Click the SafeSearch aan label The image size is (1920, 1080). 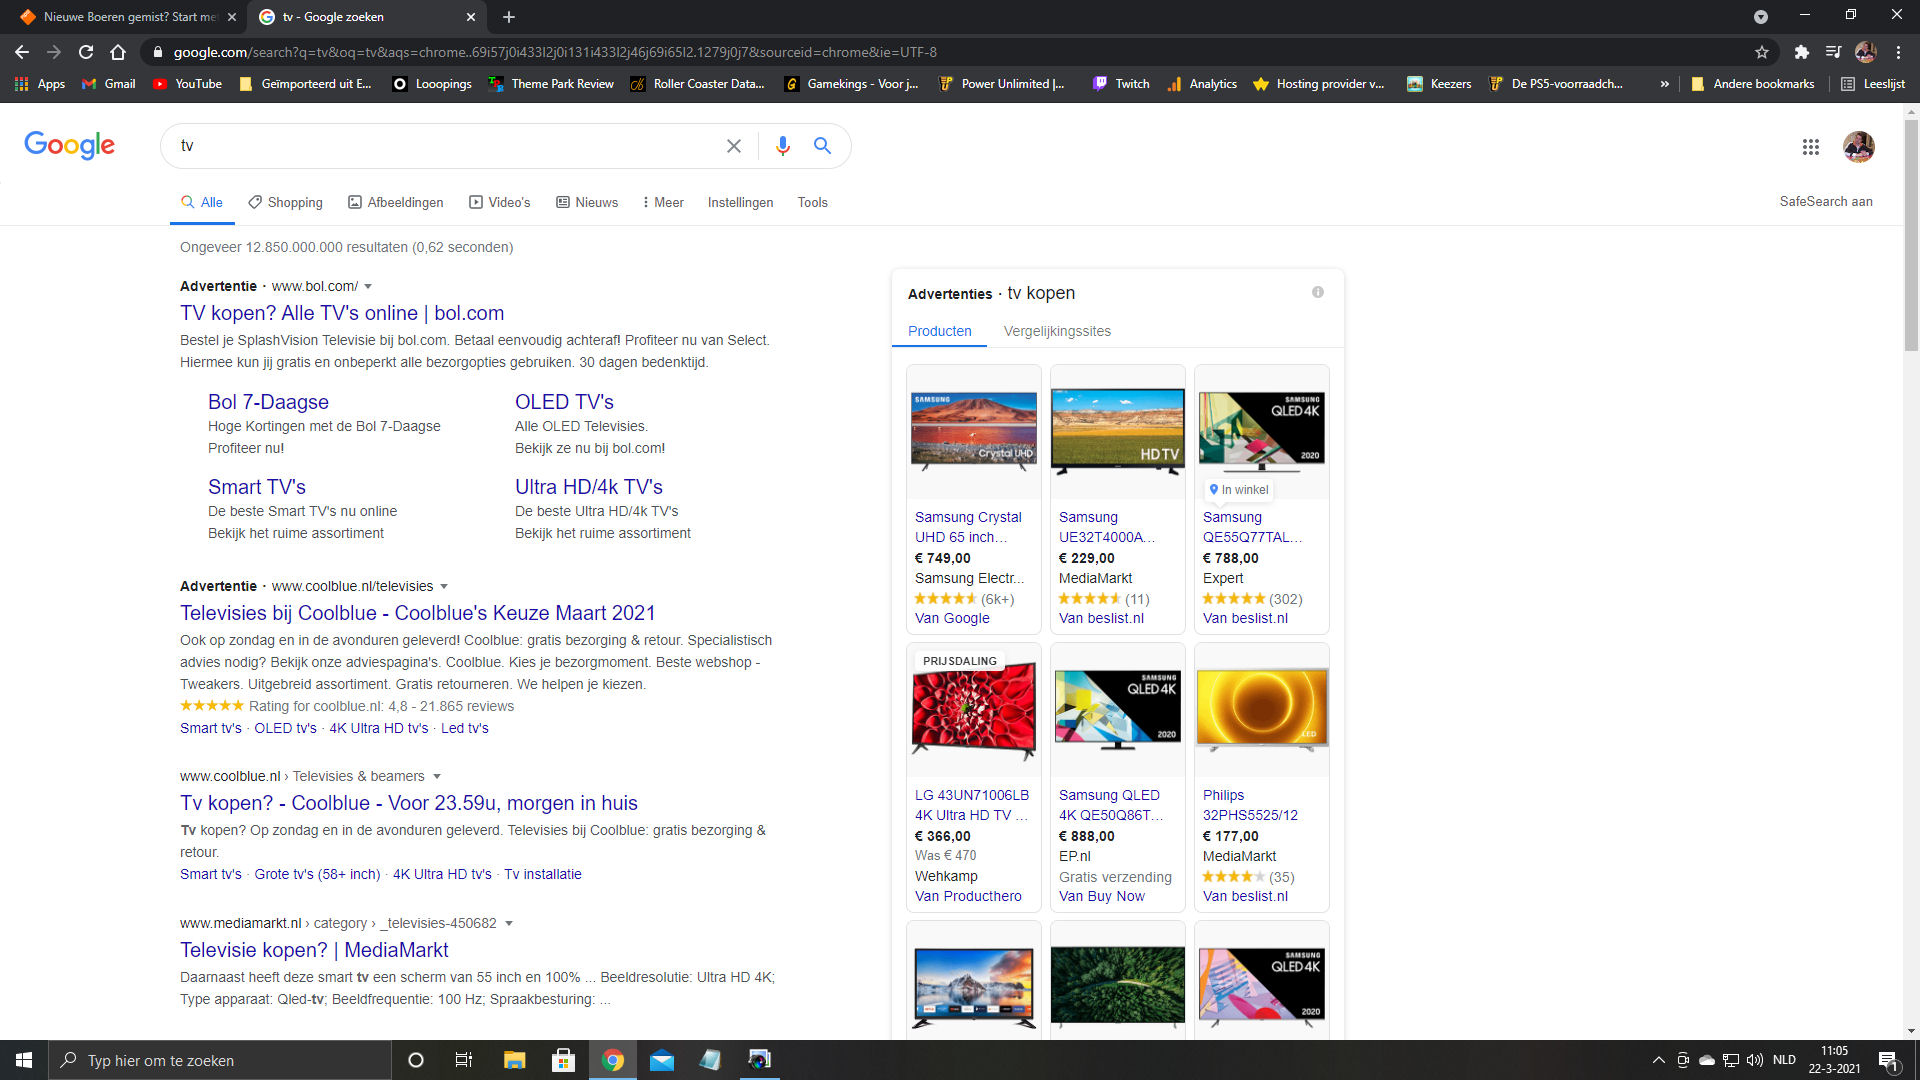point(1825,201)
